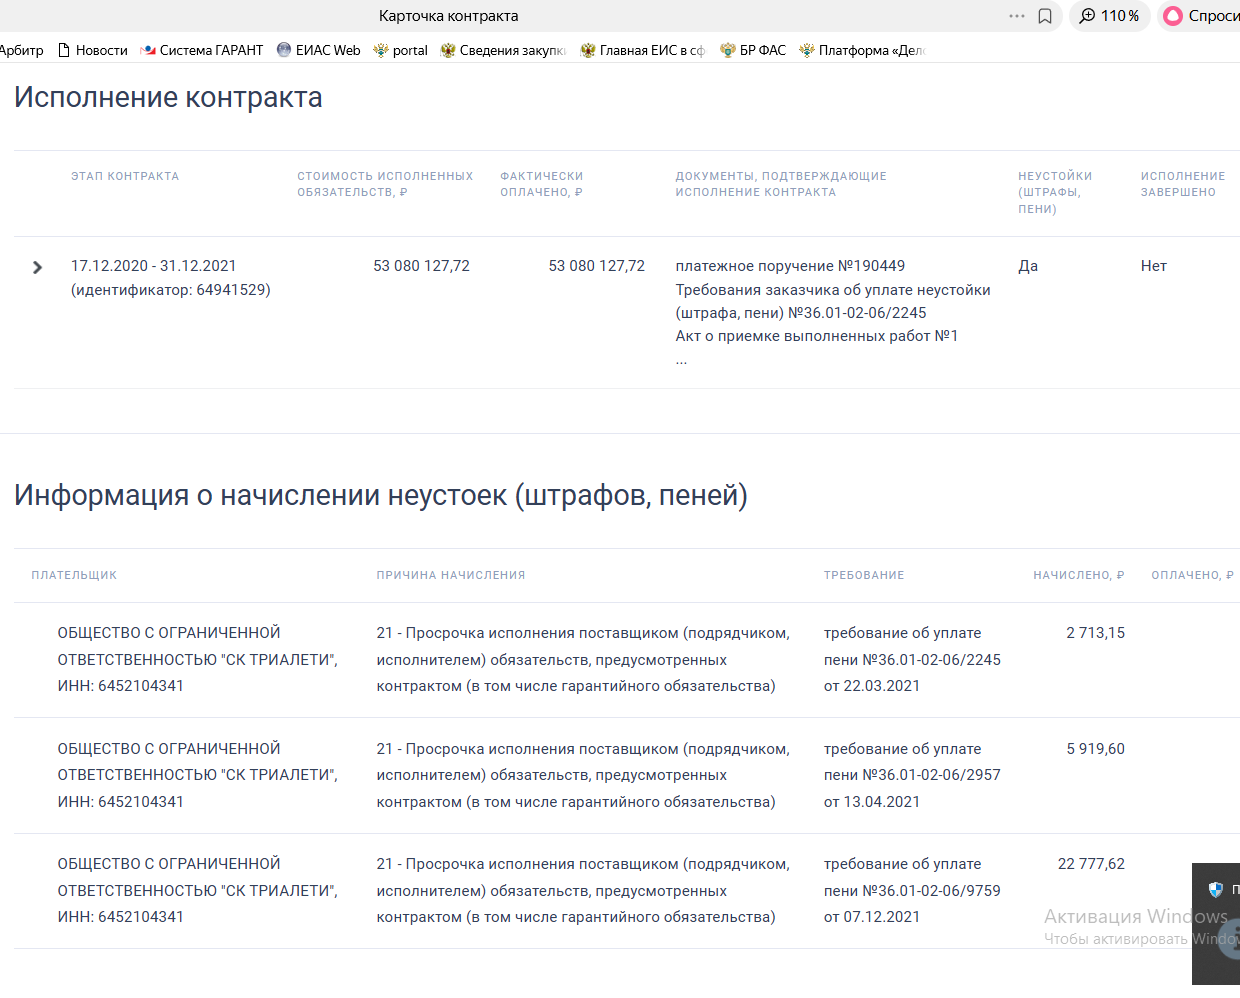
Task: Click the requirement №36.01-02-06/9759 от 07.12.2021
Action: click(x=912, y=890)
